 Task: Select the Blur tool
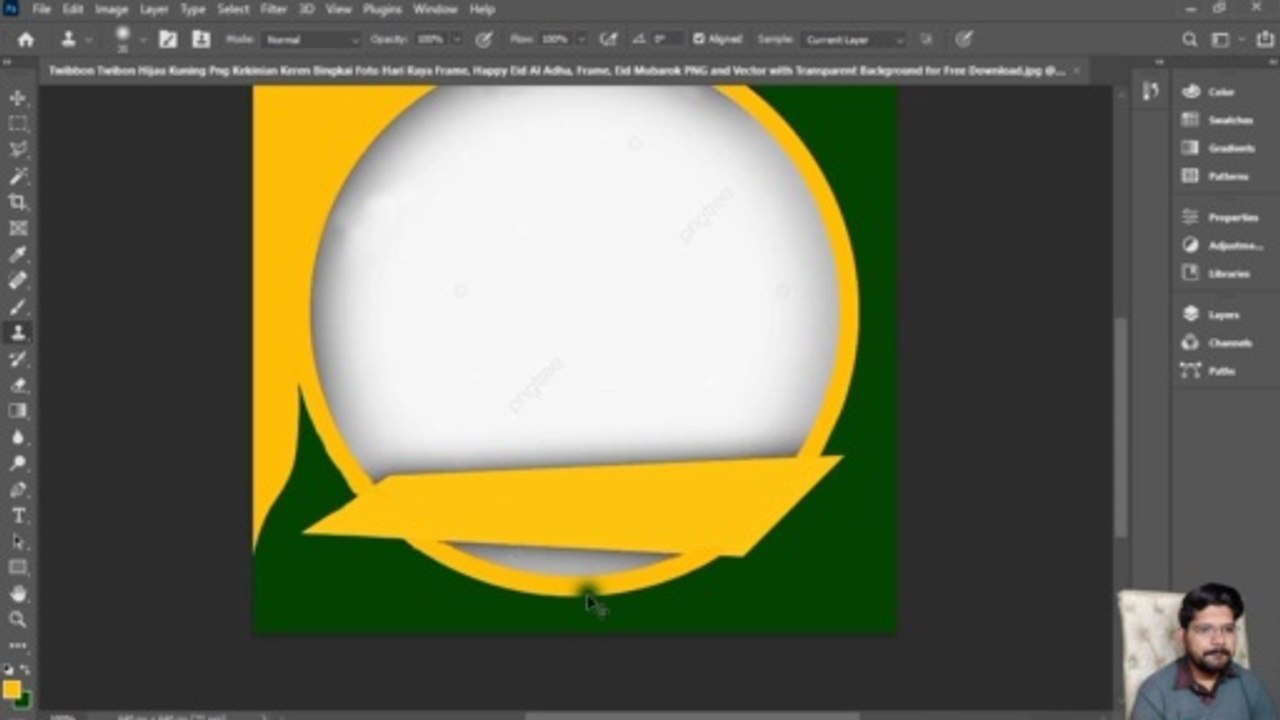click(18, 437)
